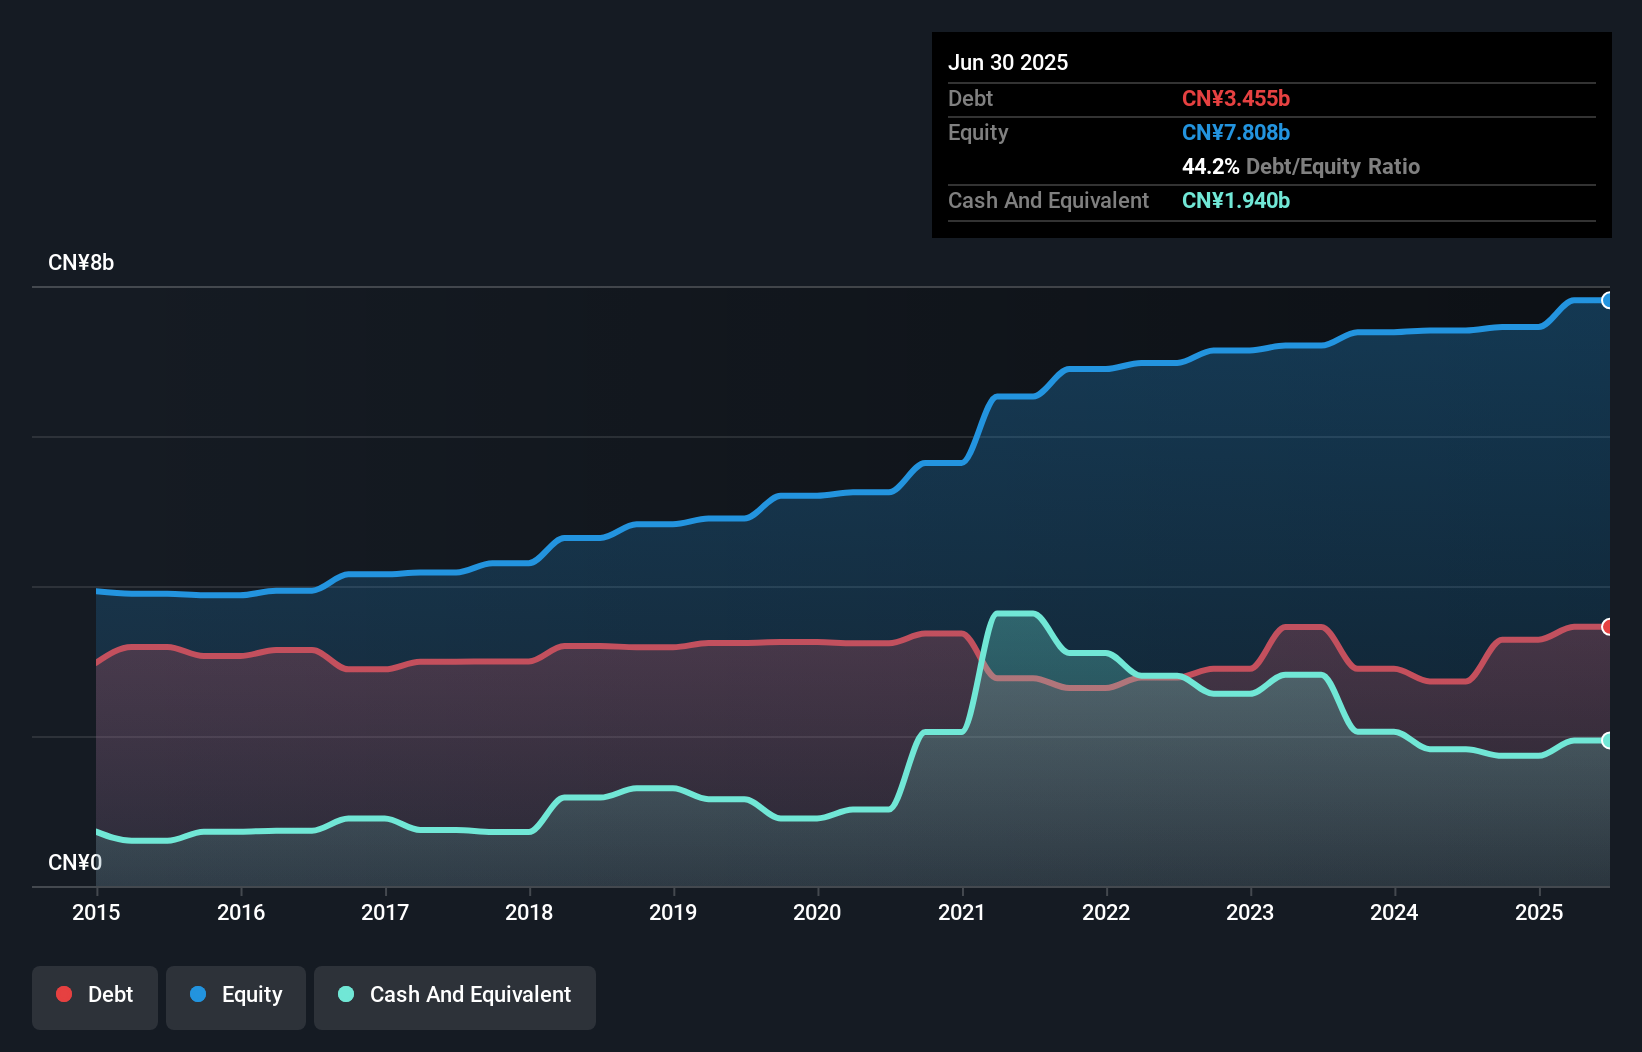Click the teal Cash And Equivalent legend dot
Screen dimensions: 1642x1052
pyautogui.click(x=345, y=994)
